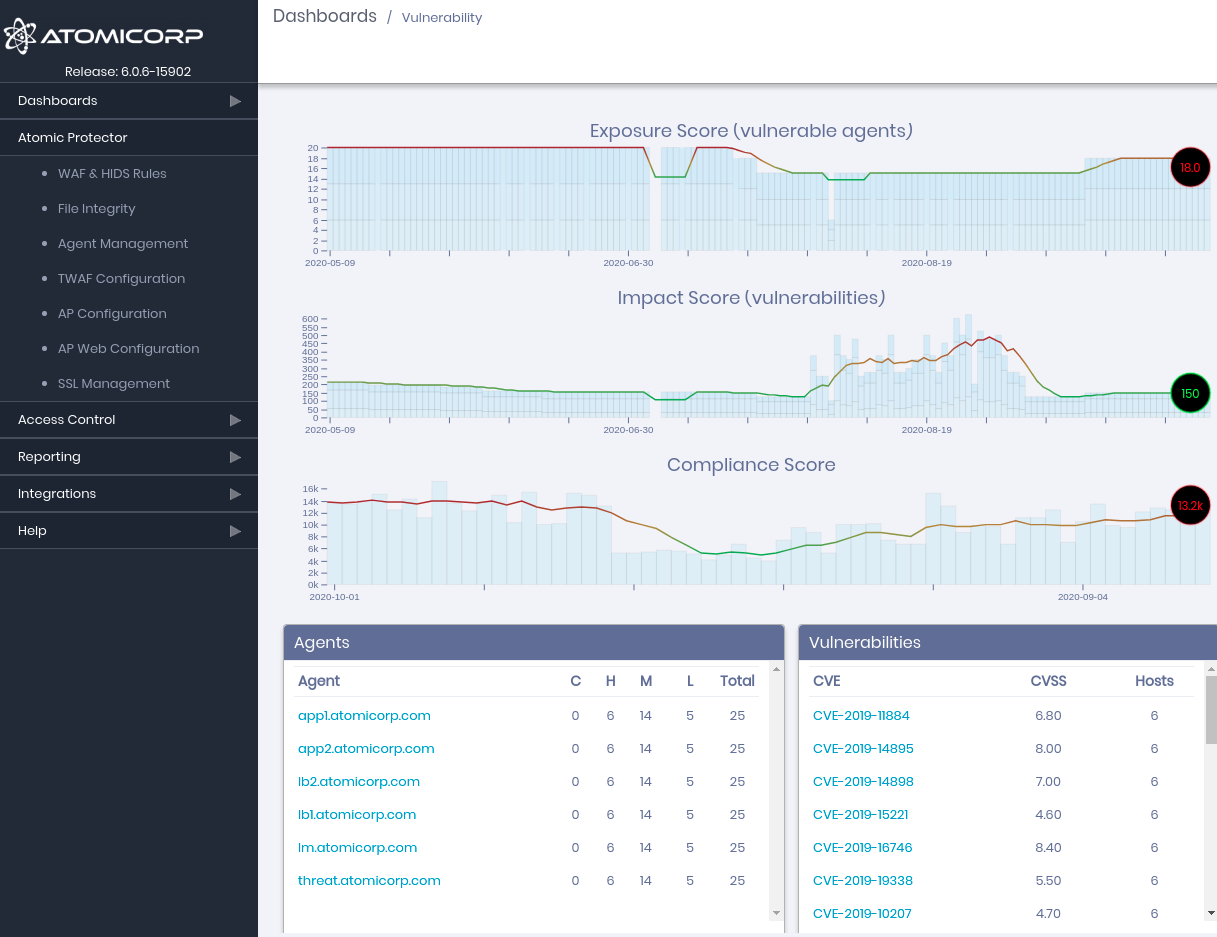Expand the Help menu arrow

[235, 531]
